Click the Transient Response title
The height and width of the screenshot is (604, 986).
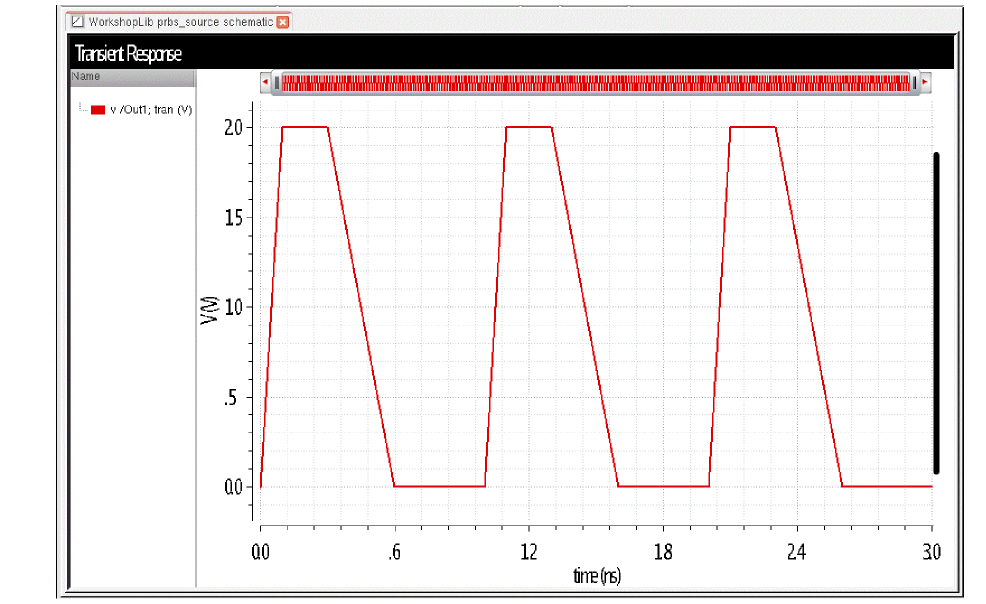pyautogui.click(x=128, y=54)
